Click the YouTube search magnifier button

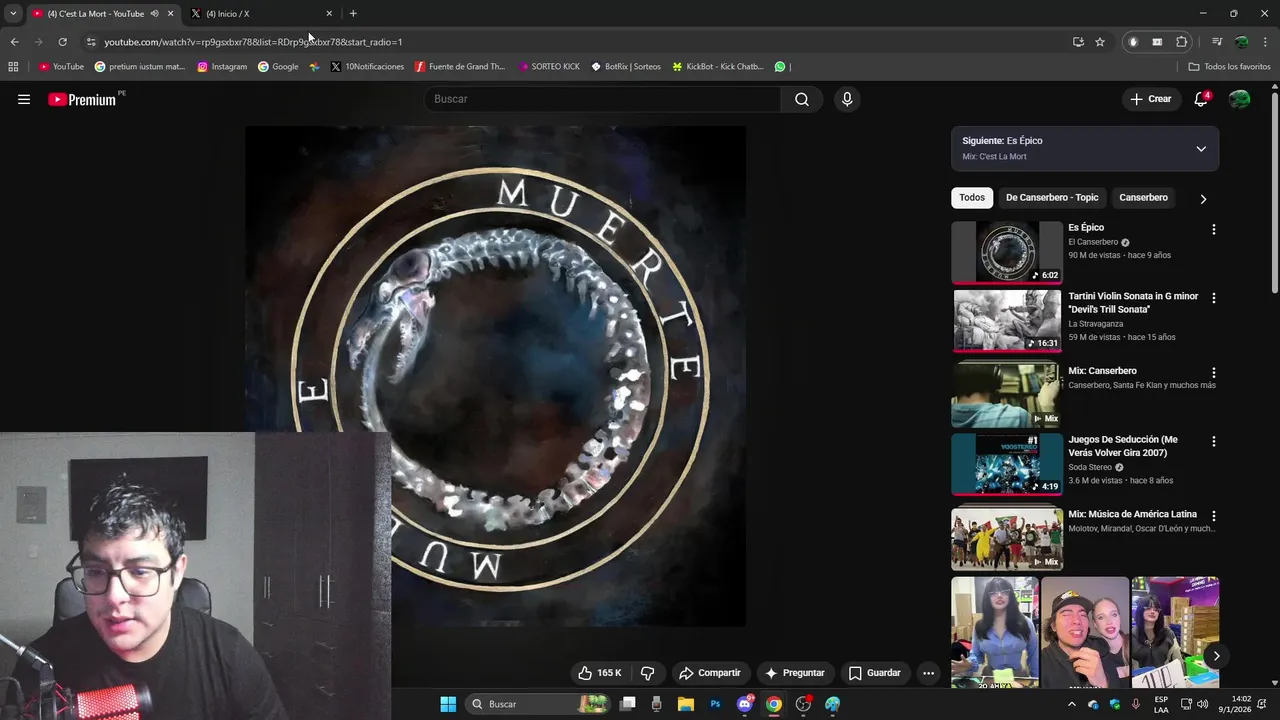pos(802,99)
